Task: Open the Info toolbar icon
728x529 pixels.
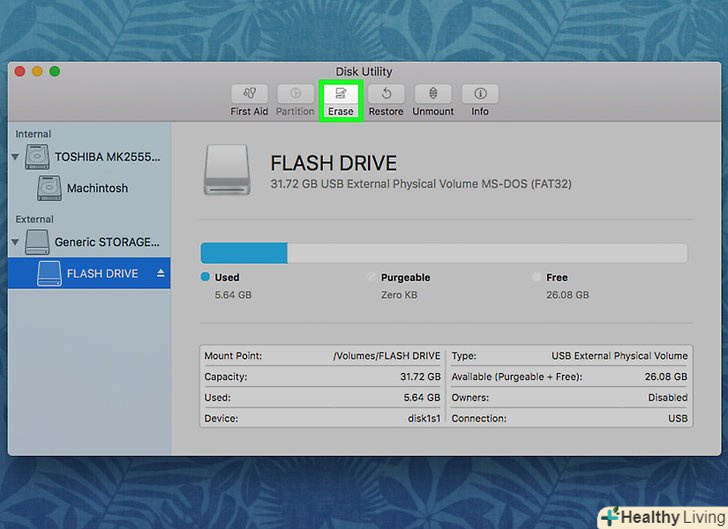Action: pos(480,94)
